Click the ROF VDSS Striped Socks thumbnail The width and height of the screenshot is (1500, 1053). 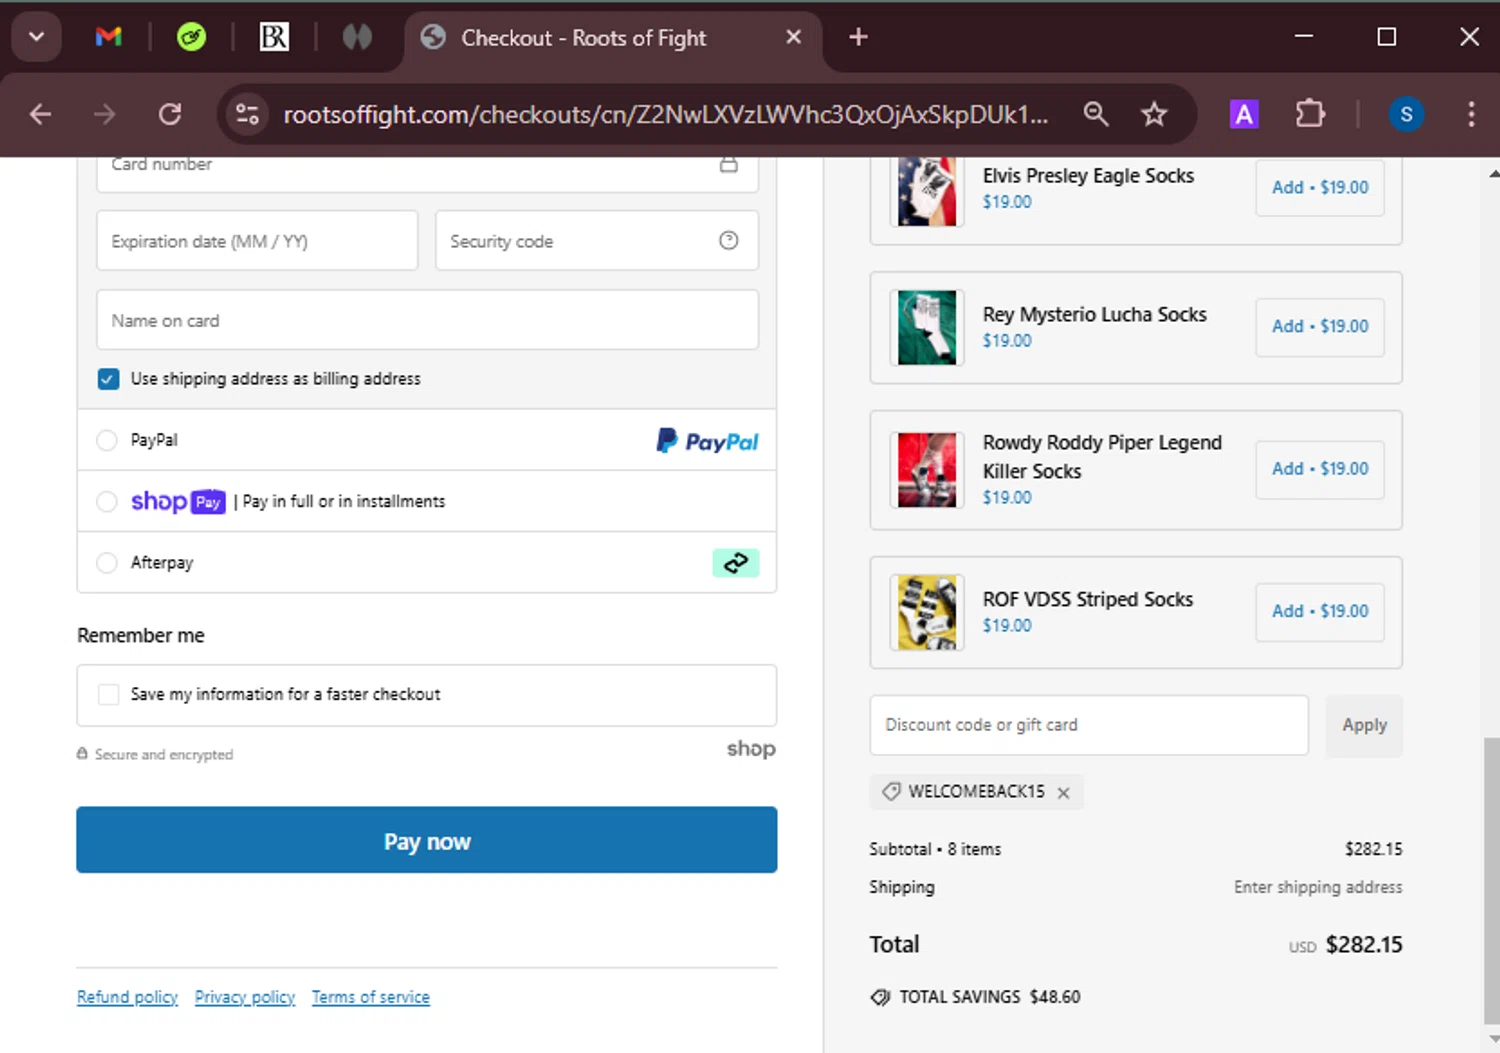click(927, 612)
